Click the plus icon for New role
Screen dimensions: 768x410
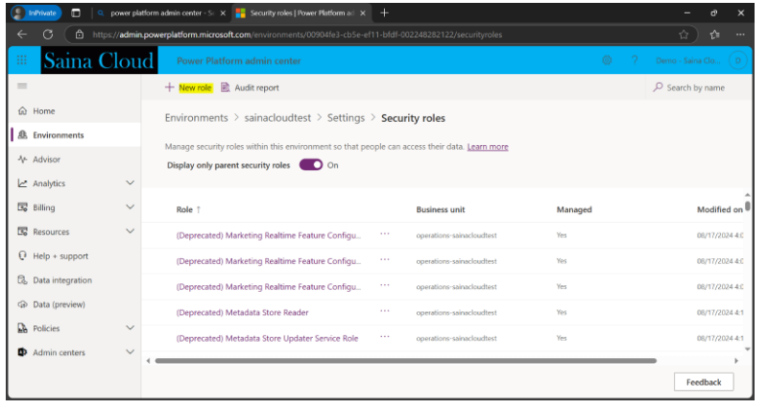(x=169, y=87)
